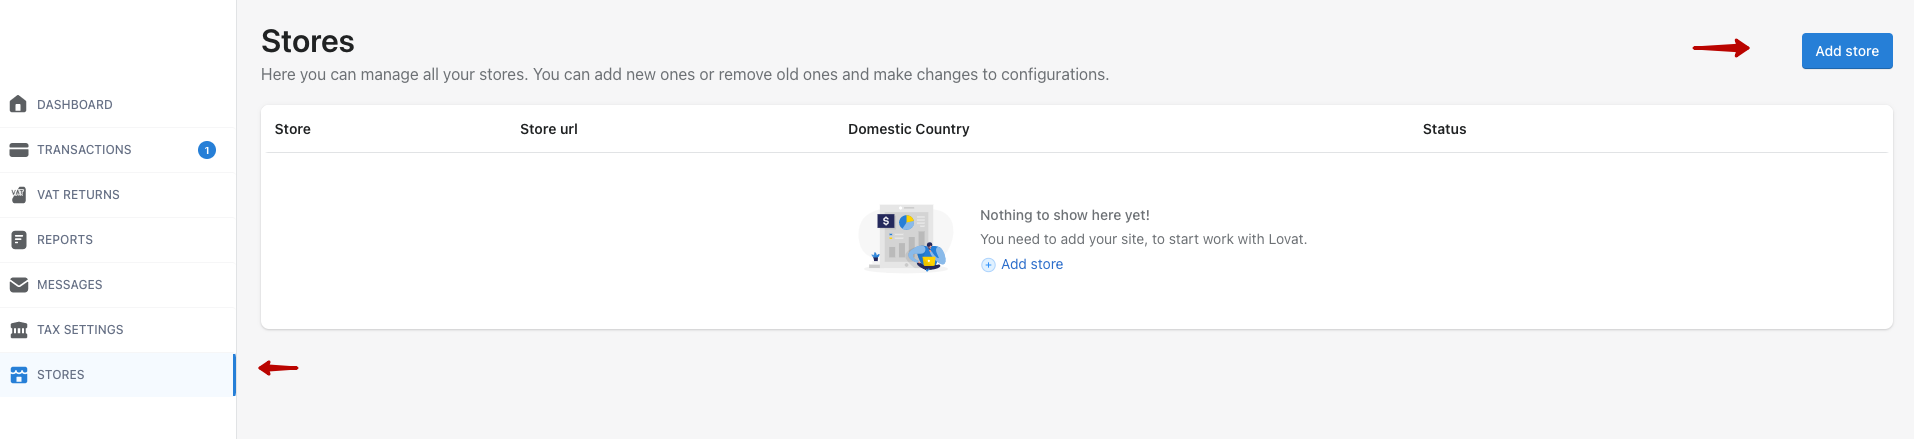Go to Transactions in sidebar
Screen dimensions: 1914x439
point(117,150)
